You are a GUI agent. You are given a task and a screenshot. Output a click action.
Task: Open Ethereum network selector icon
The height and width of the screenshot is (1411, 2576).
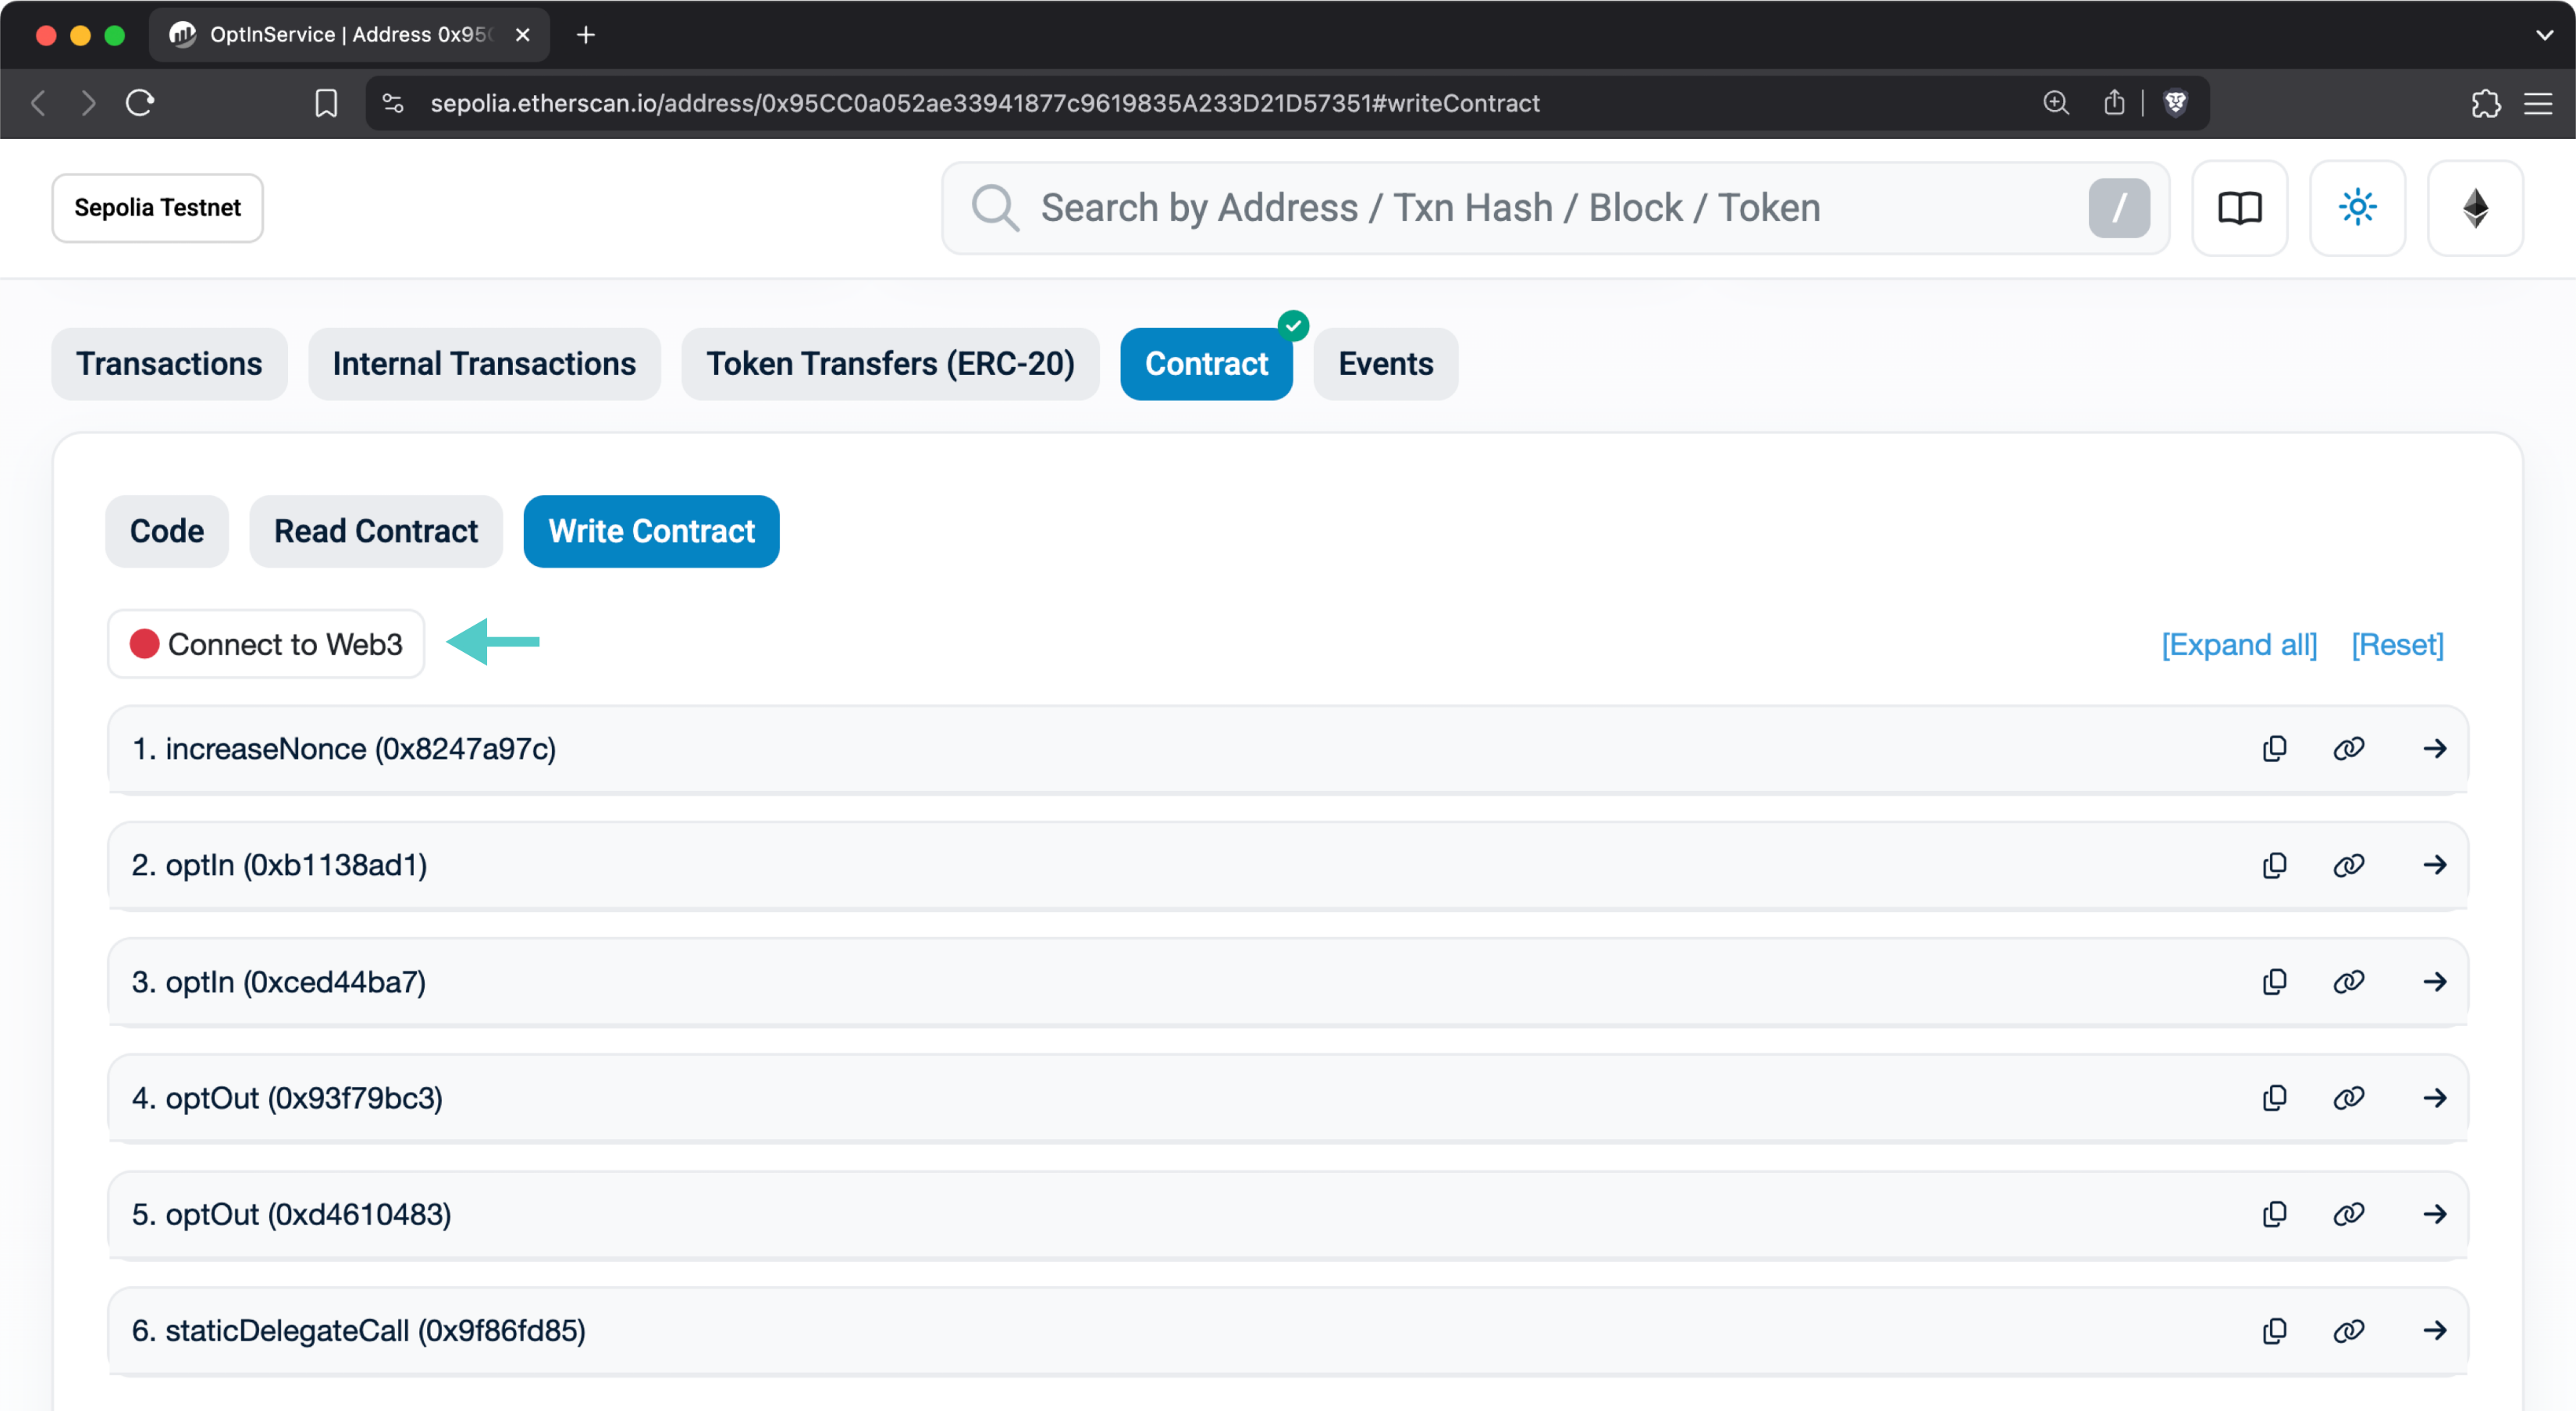pos(2475,208)
